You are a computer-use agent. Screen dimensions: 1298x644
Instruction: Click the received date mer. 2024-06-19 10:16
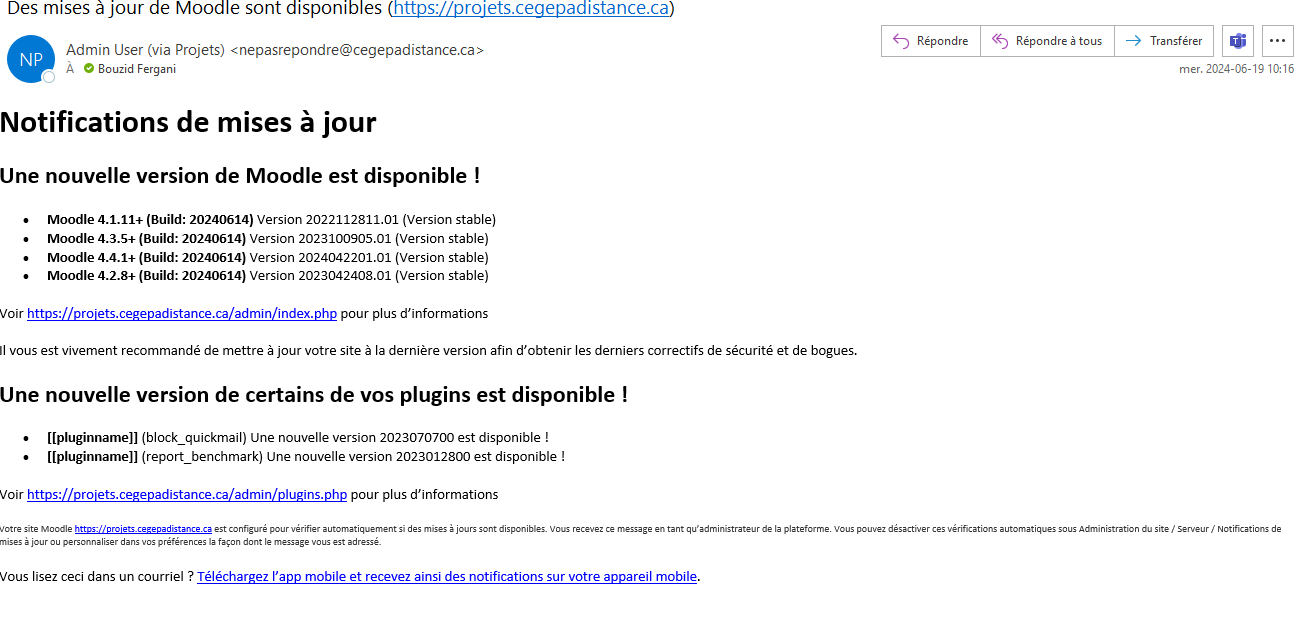click(1236, 69)
